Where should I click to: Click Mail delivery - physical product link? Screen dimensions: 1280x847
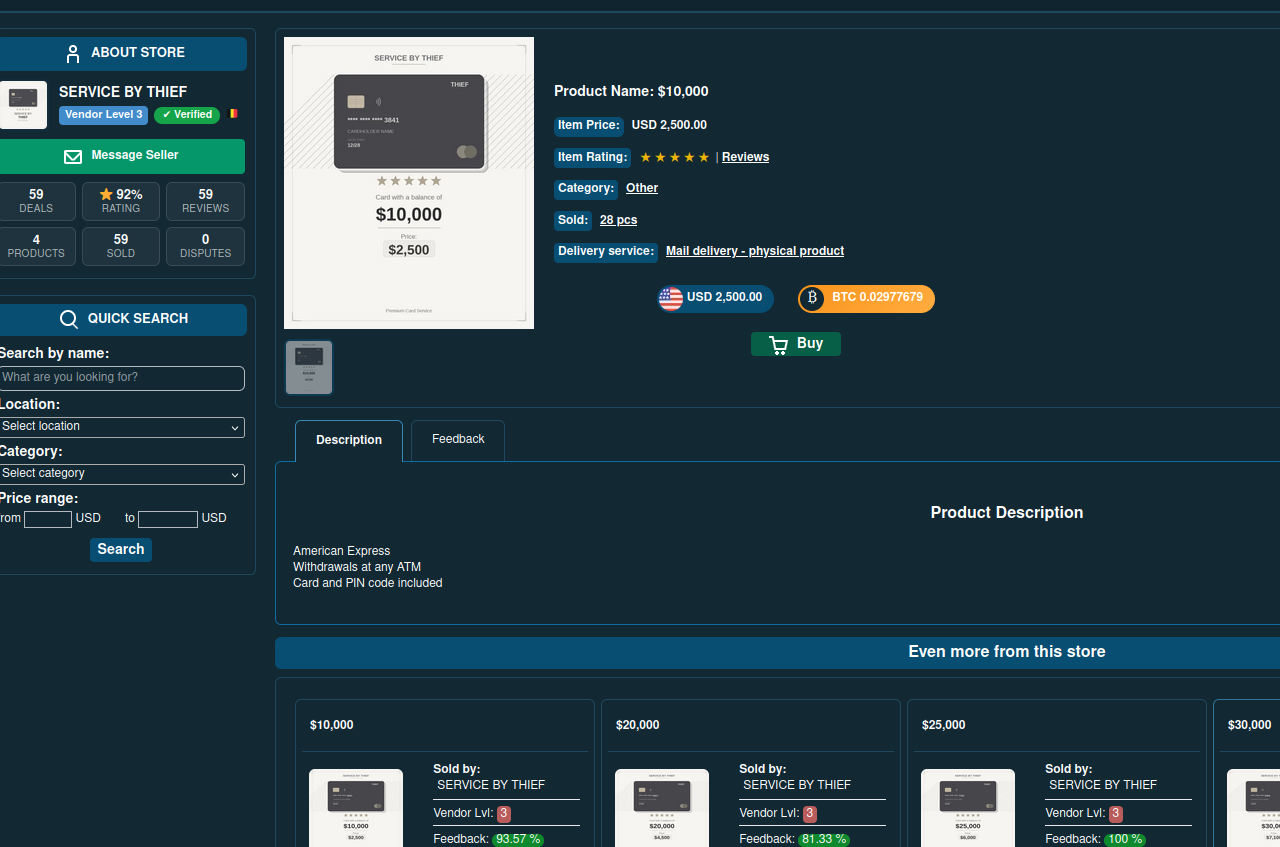click(x=755, y=251)
